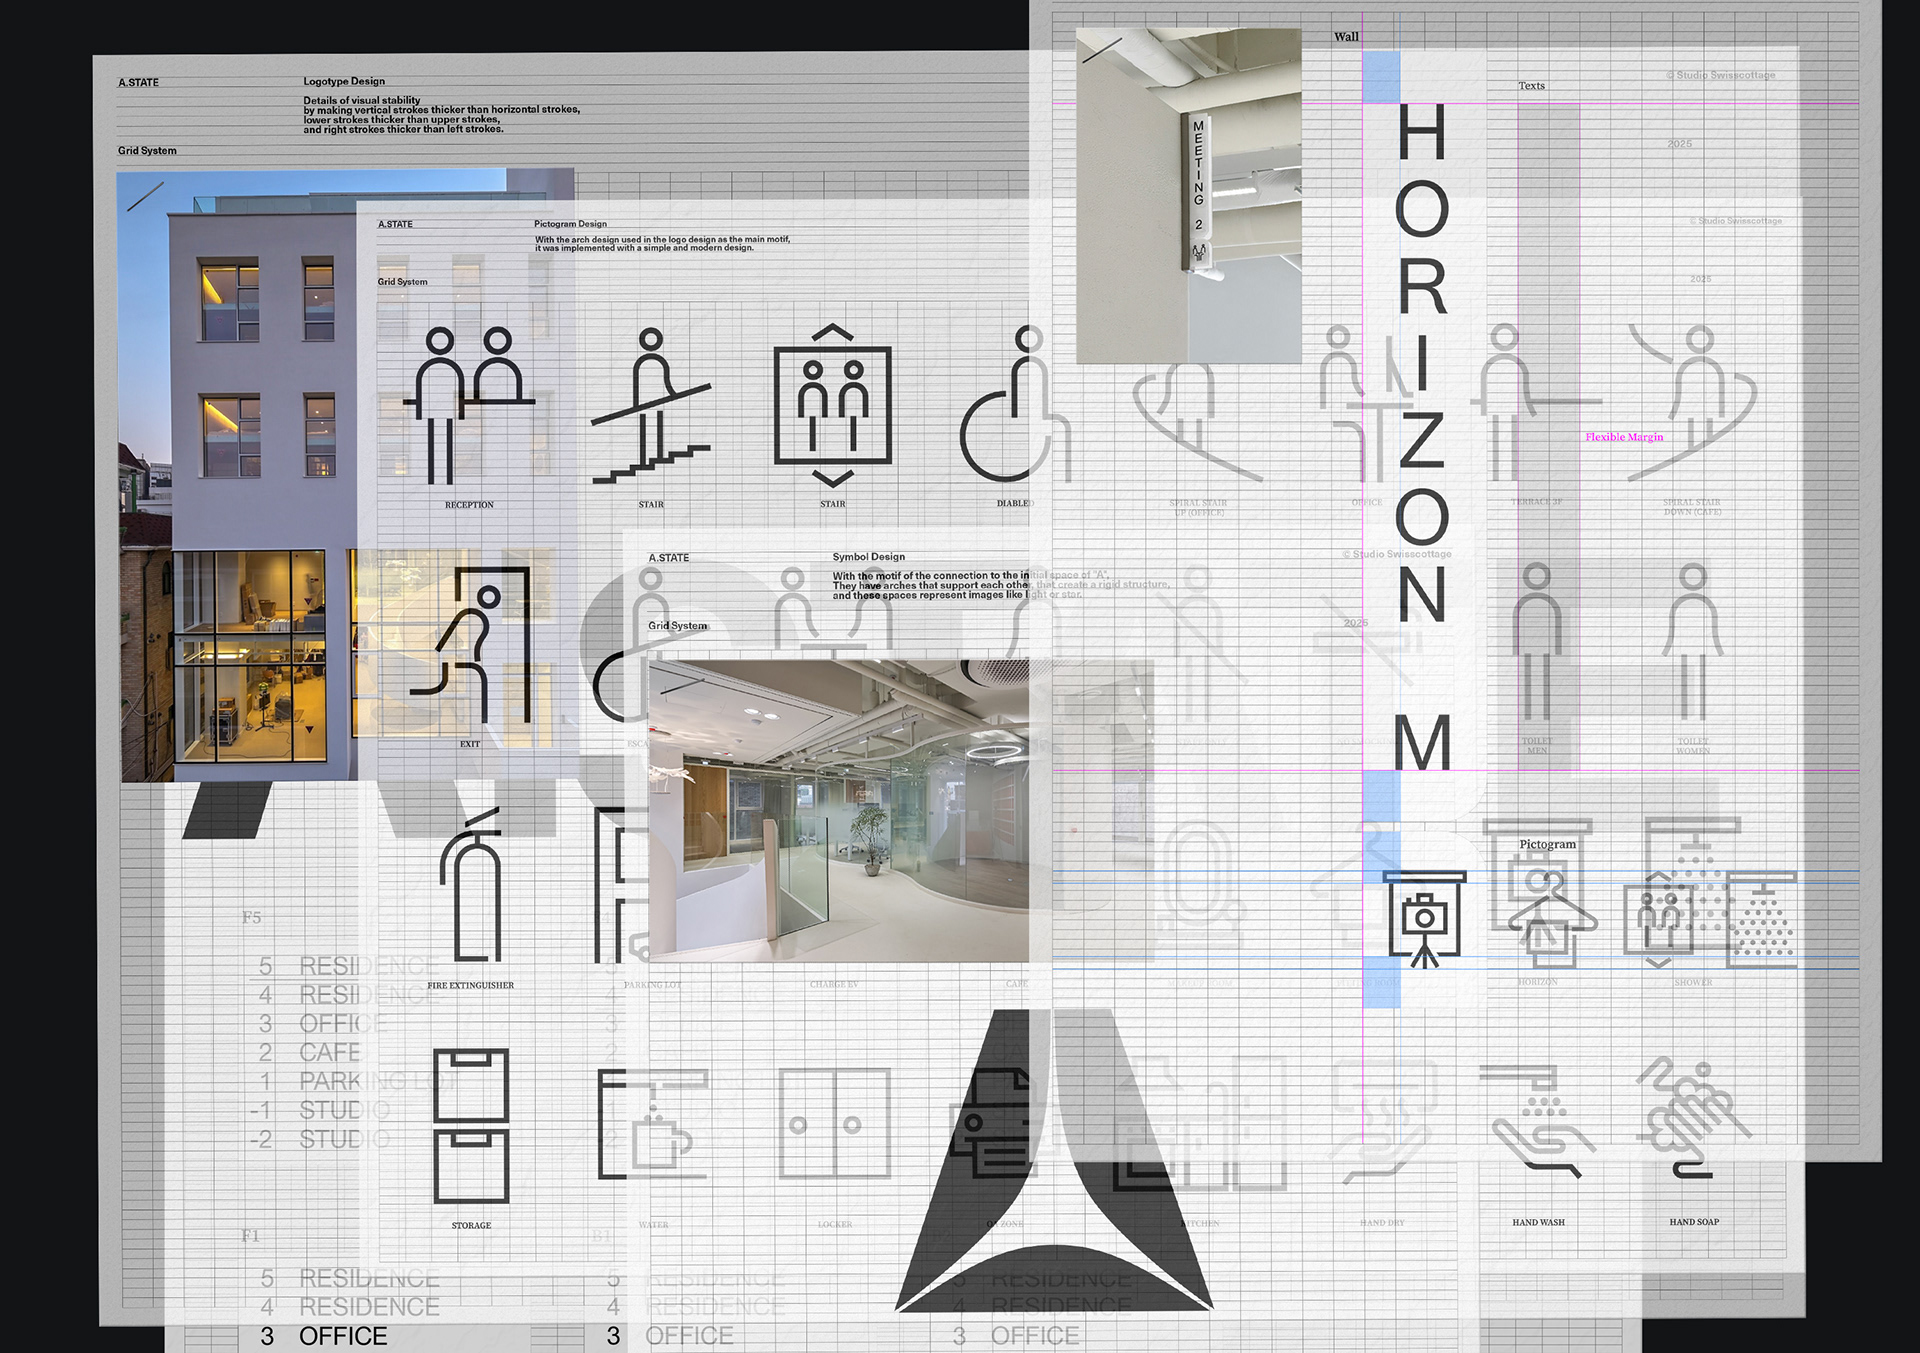Click the 'FIRE EXTINGUISHER' caption text

point(471,986)
